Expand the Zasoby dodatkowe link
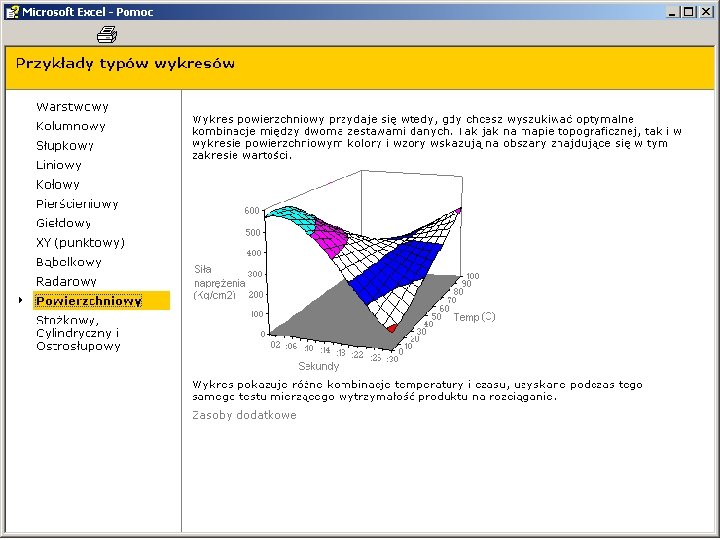This screenshot has width=720, height=540. tap(244, 415)
